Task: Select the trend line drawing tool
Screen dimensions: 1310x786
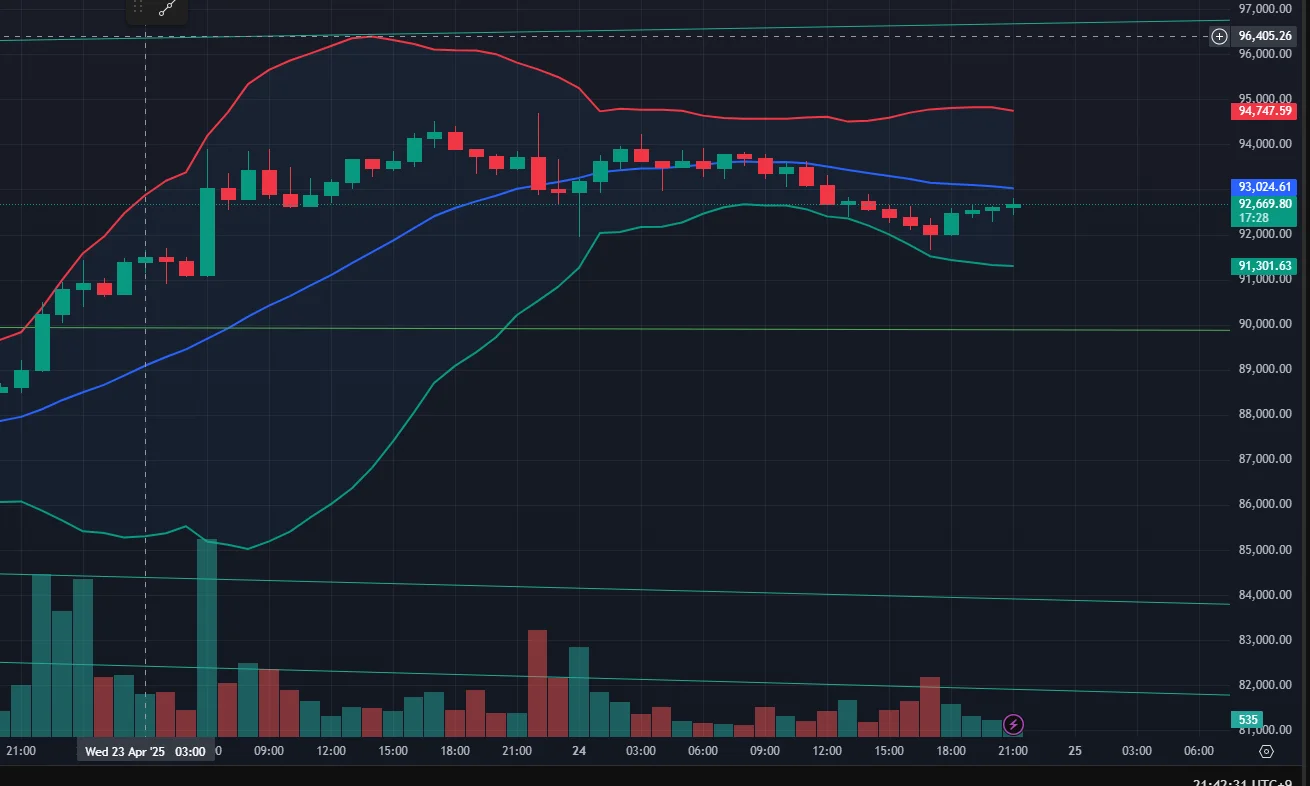Action: click(x=167, y=7)
